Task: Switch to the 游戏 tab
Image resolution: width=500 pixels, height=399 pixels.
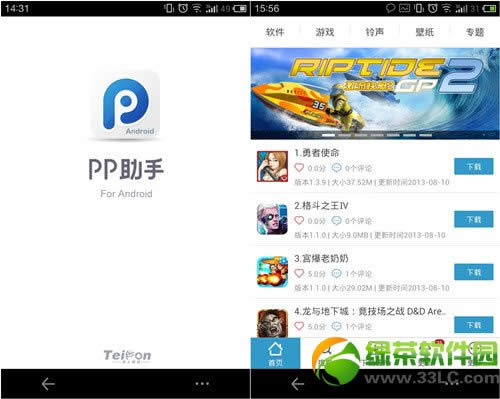Action: click(x=325, y=32)
